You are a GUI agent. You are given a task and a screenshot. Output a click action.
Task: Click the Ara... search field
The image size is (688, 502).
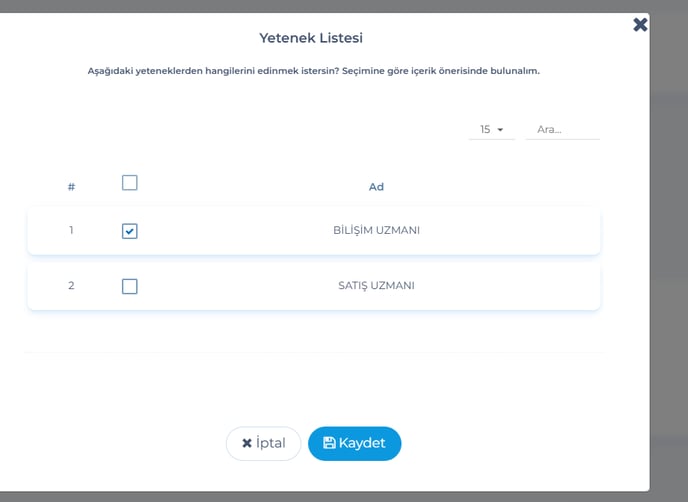563,129
